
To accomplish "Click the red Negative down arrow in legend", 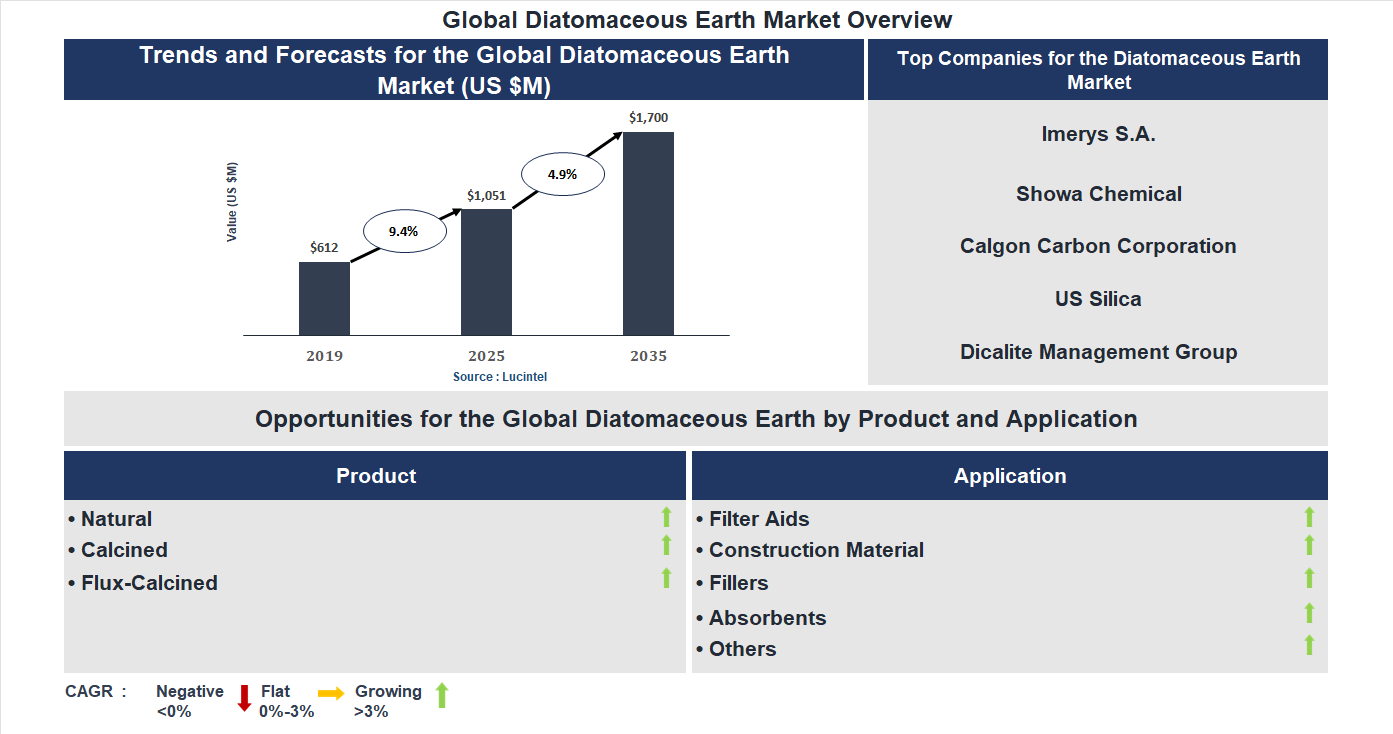I will [x=244, y=697].
